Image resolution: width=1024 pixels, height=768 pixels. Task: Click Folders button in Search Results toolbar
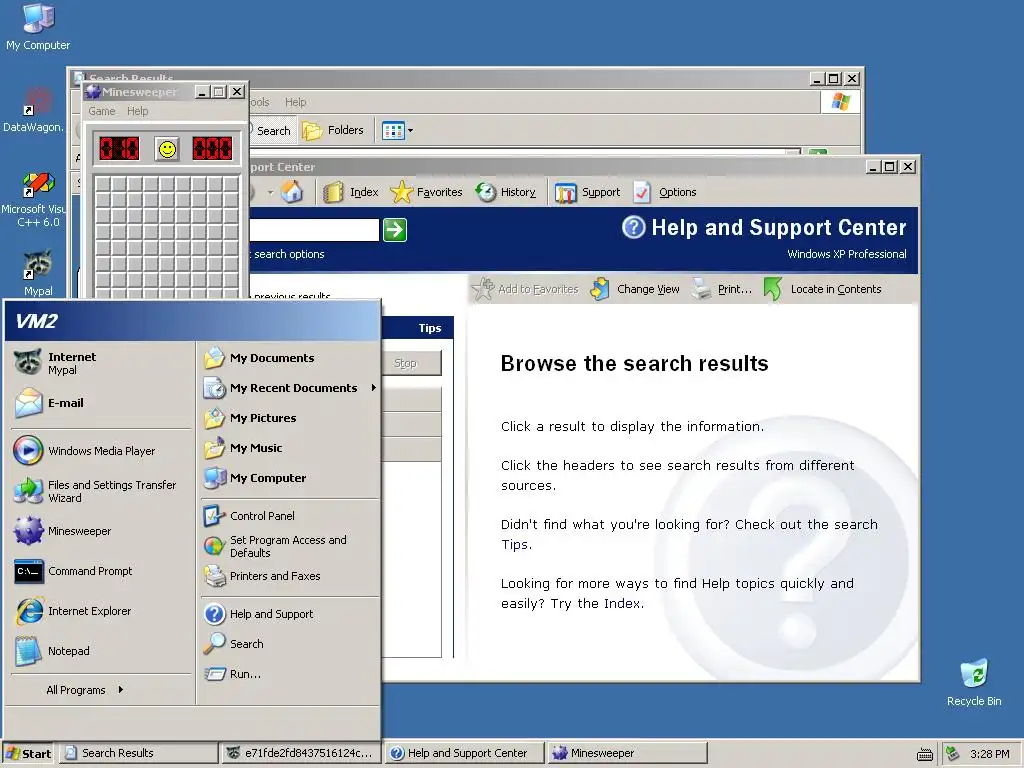point(334,131)
